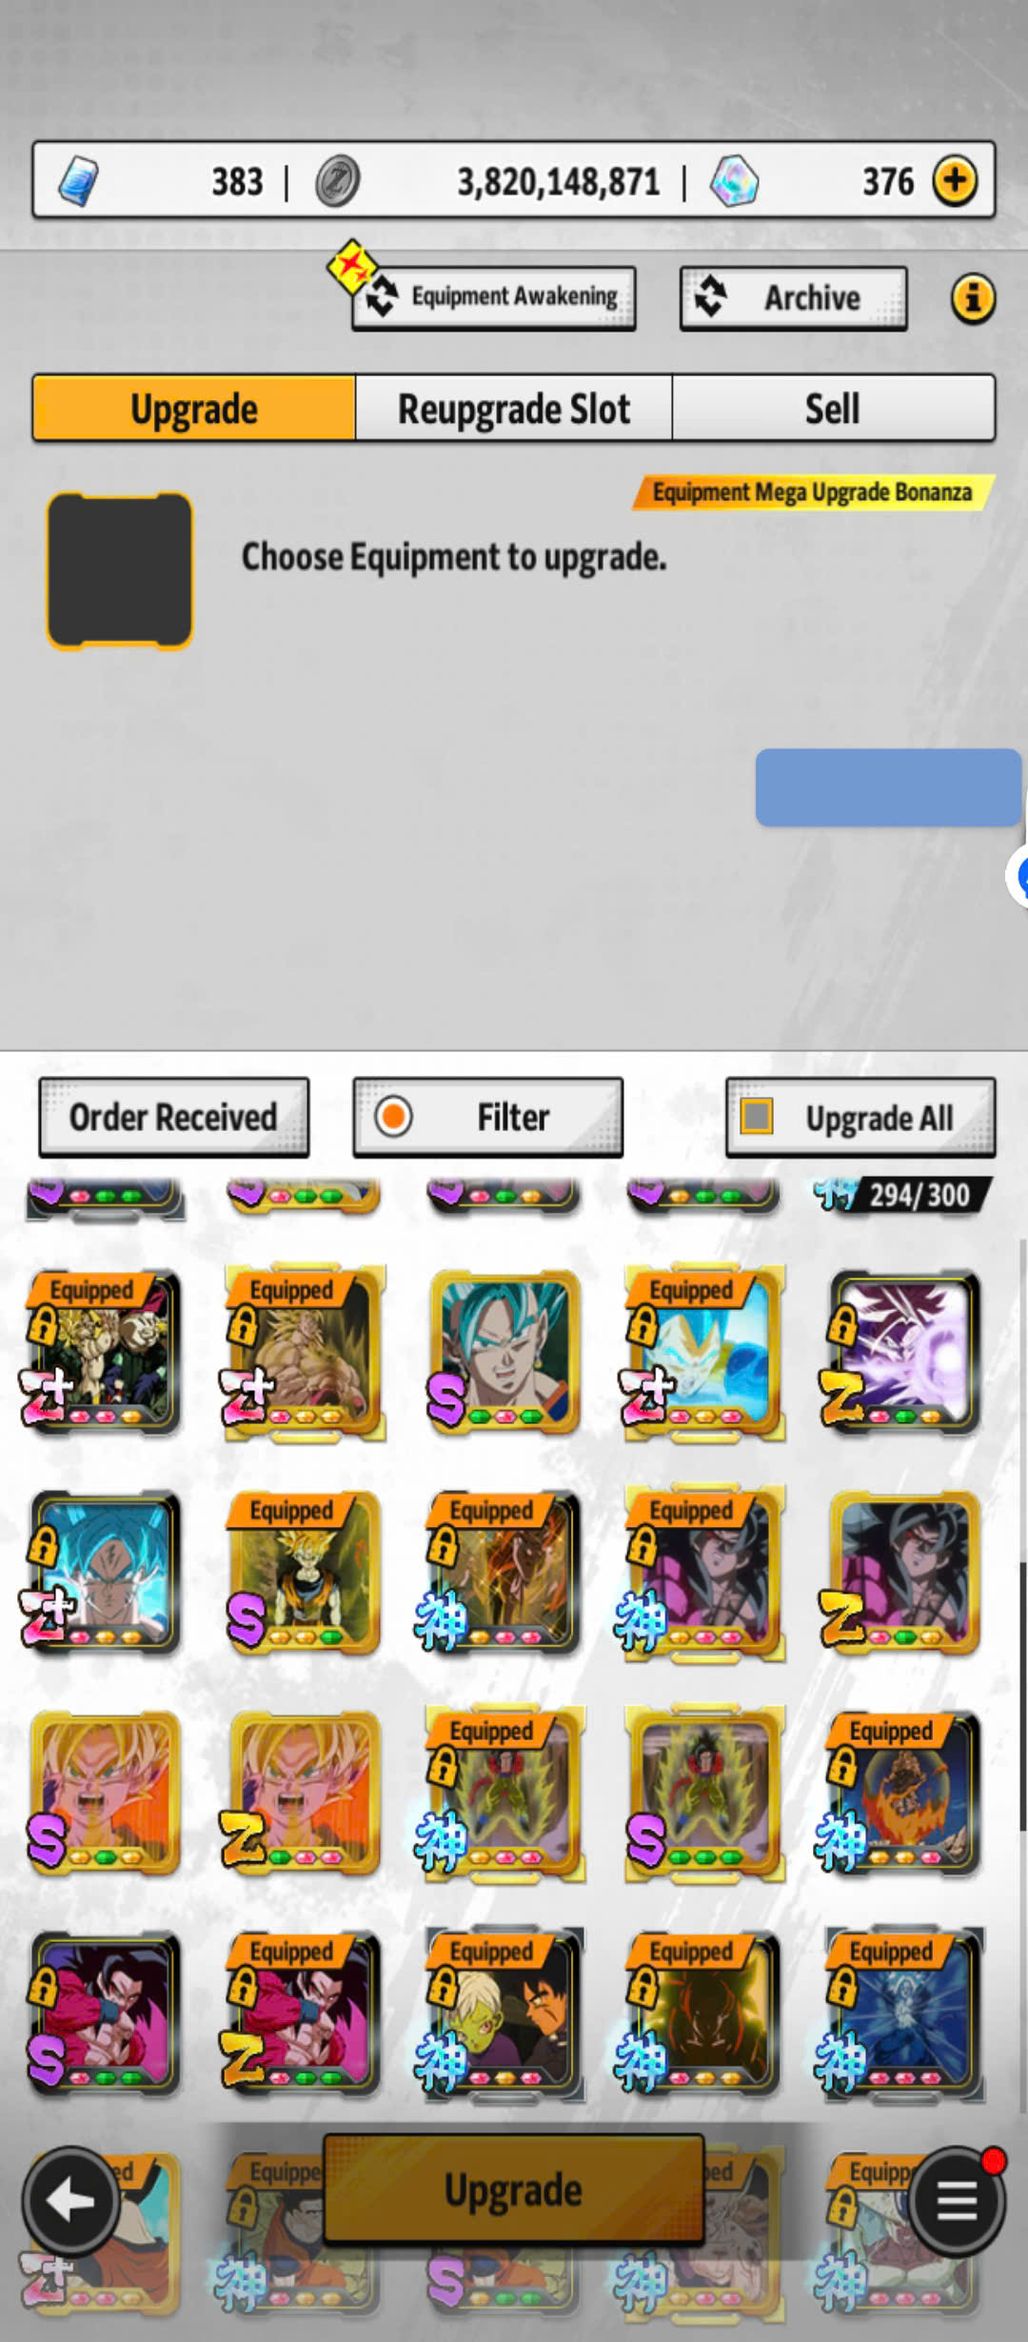Open the yellow info icon
This screenshot has width=1028, height=2342.
(972, 298)
